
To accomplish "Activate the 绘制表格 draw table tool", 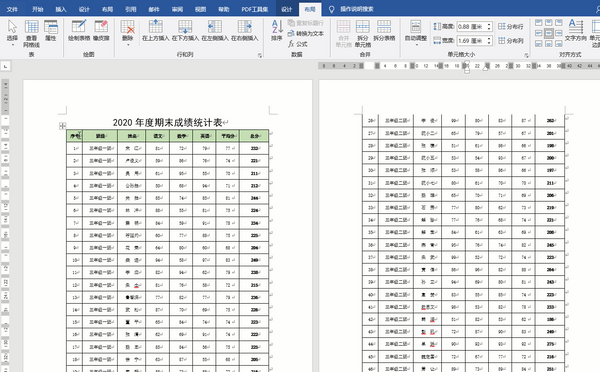I will 79,30.
